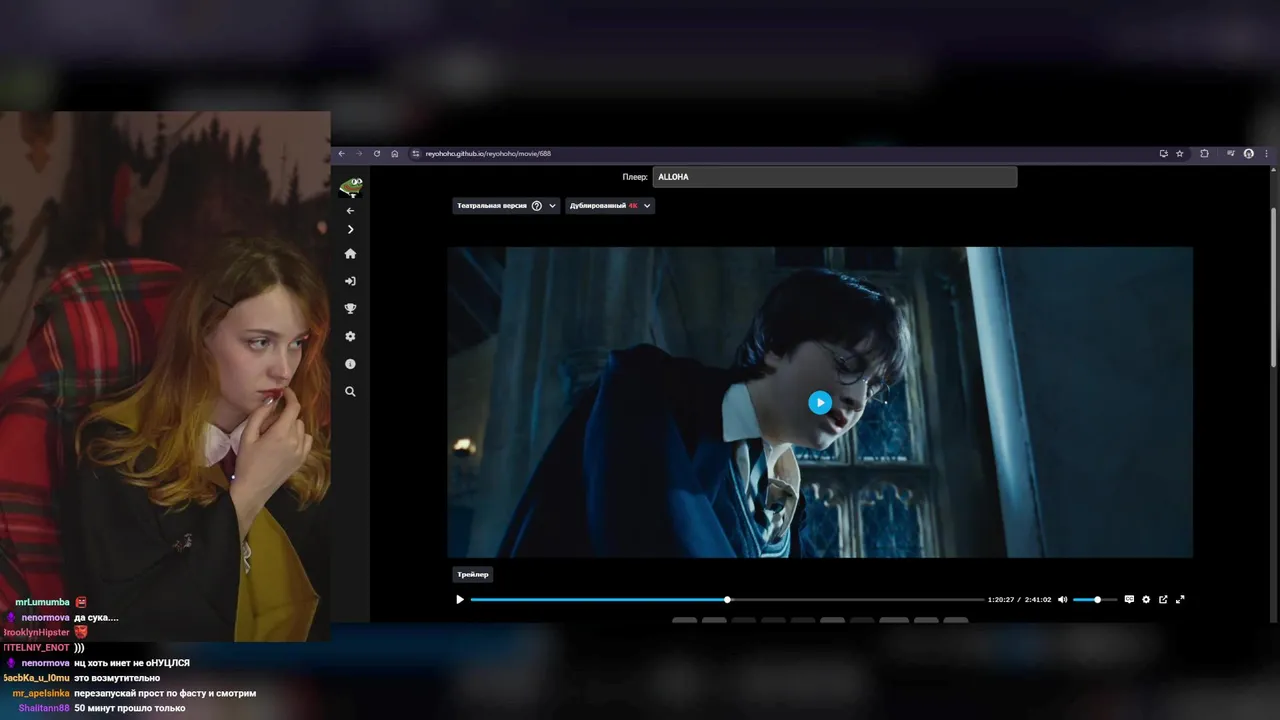Click the blue play button on video
The width and height of the screenshot is (1280, 720).
pyautogui.click(x=820, y=402)
